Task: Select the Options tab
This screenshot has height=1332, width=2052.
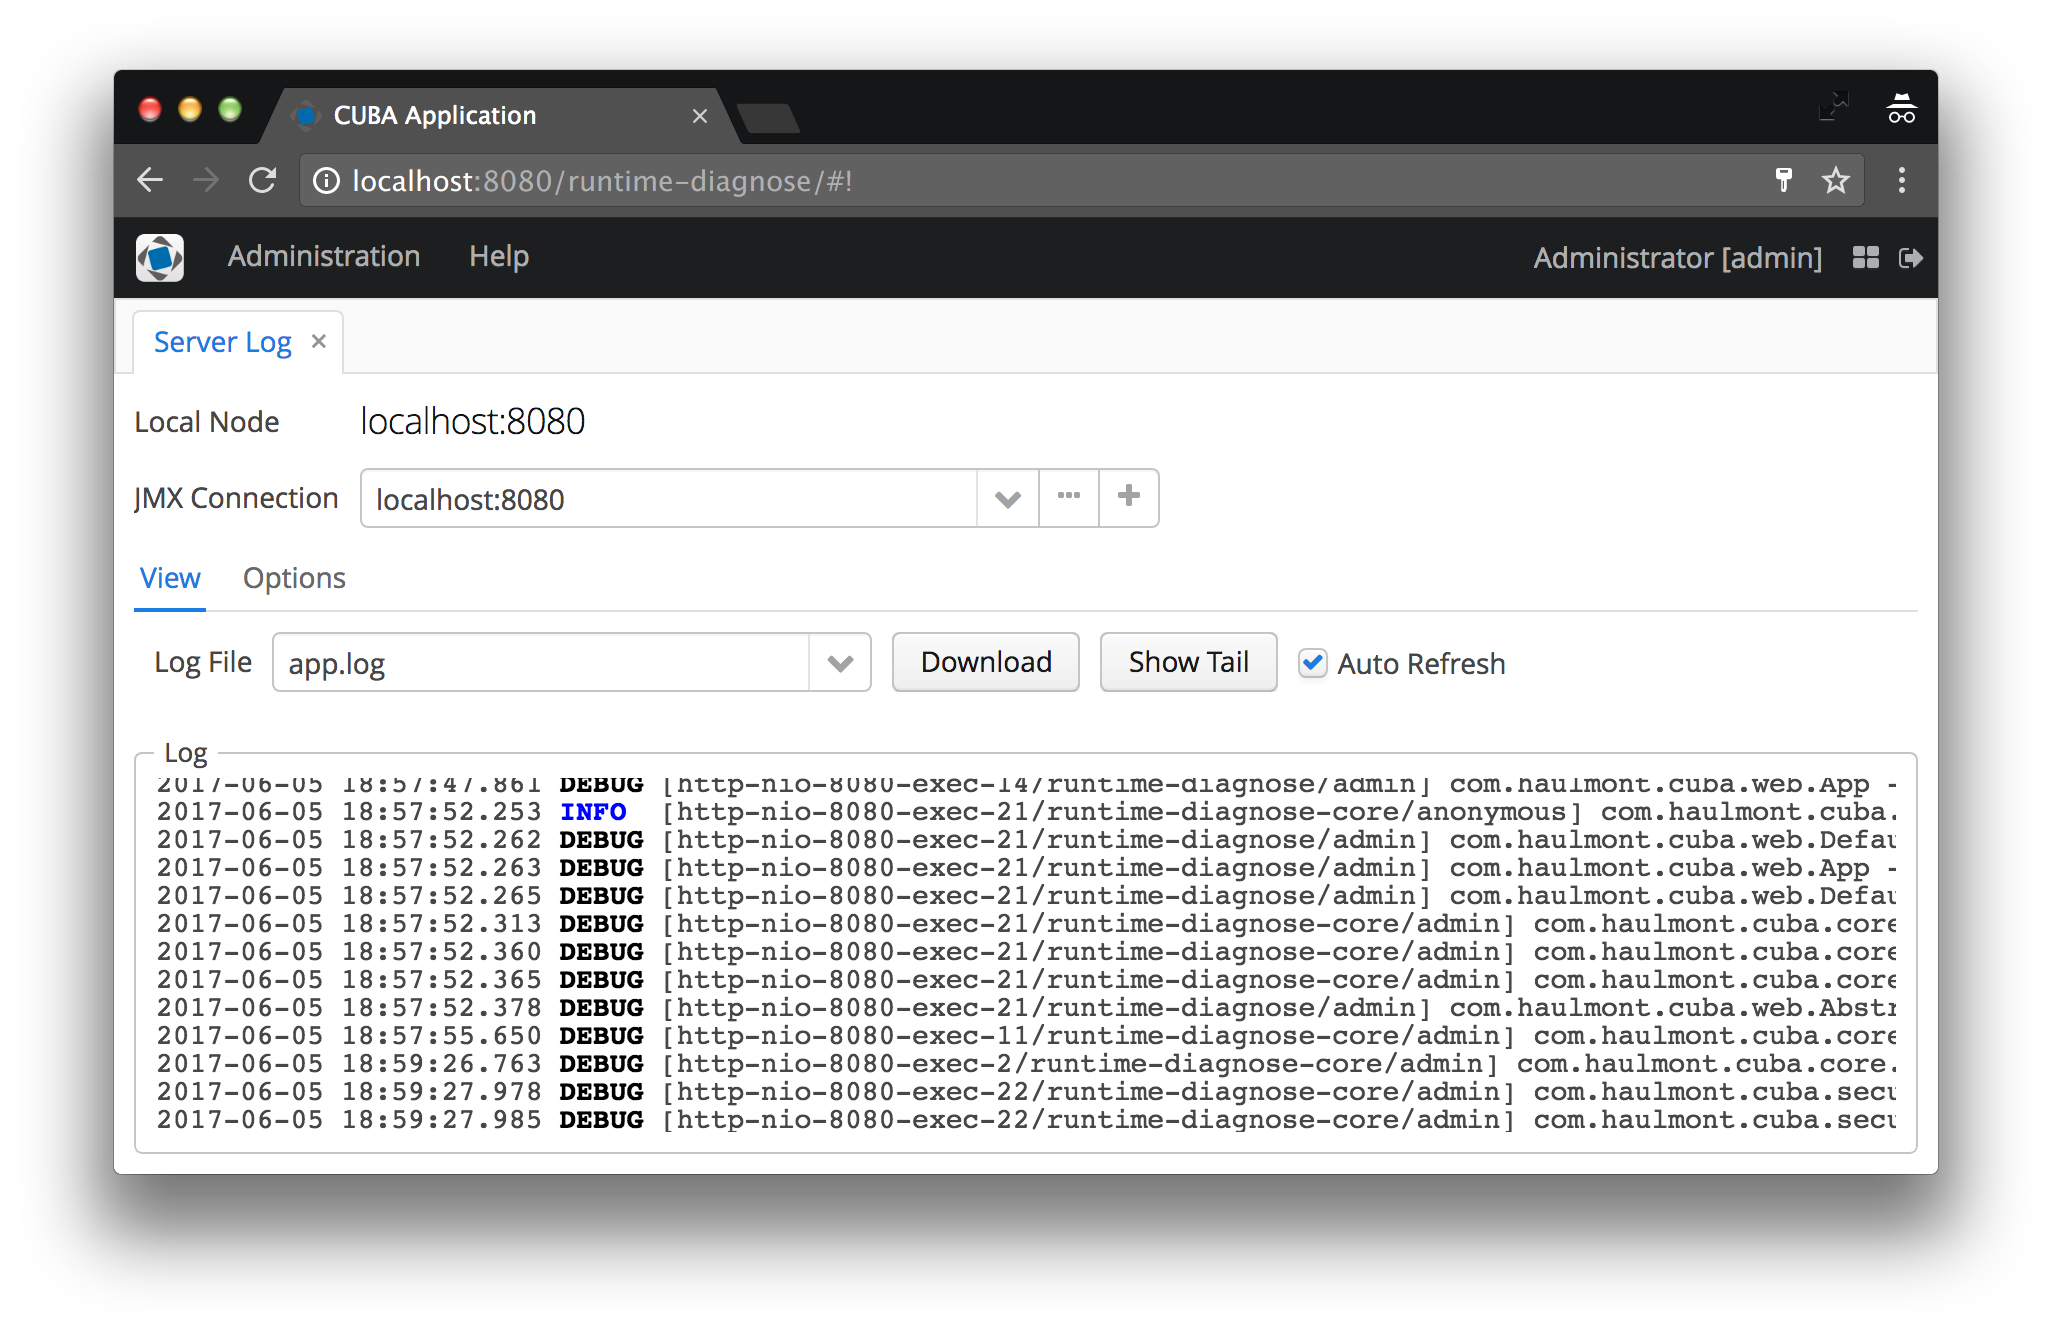Action: [294, 578]
